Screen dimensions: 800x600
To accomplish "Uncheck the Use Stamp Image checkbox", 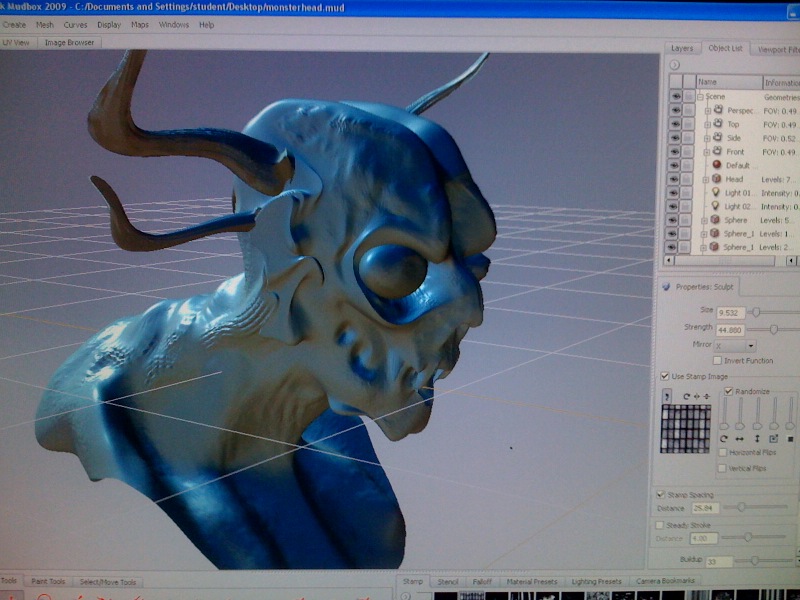I will click(665, 376).
